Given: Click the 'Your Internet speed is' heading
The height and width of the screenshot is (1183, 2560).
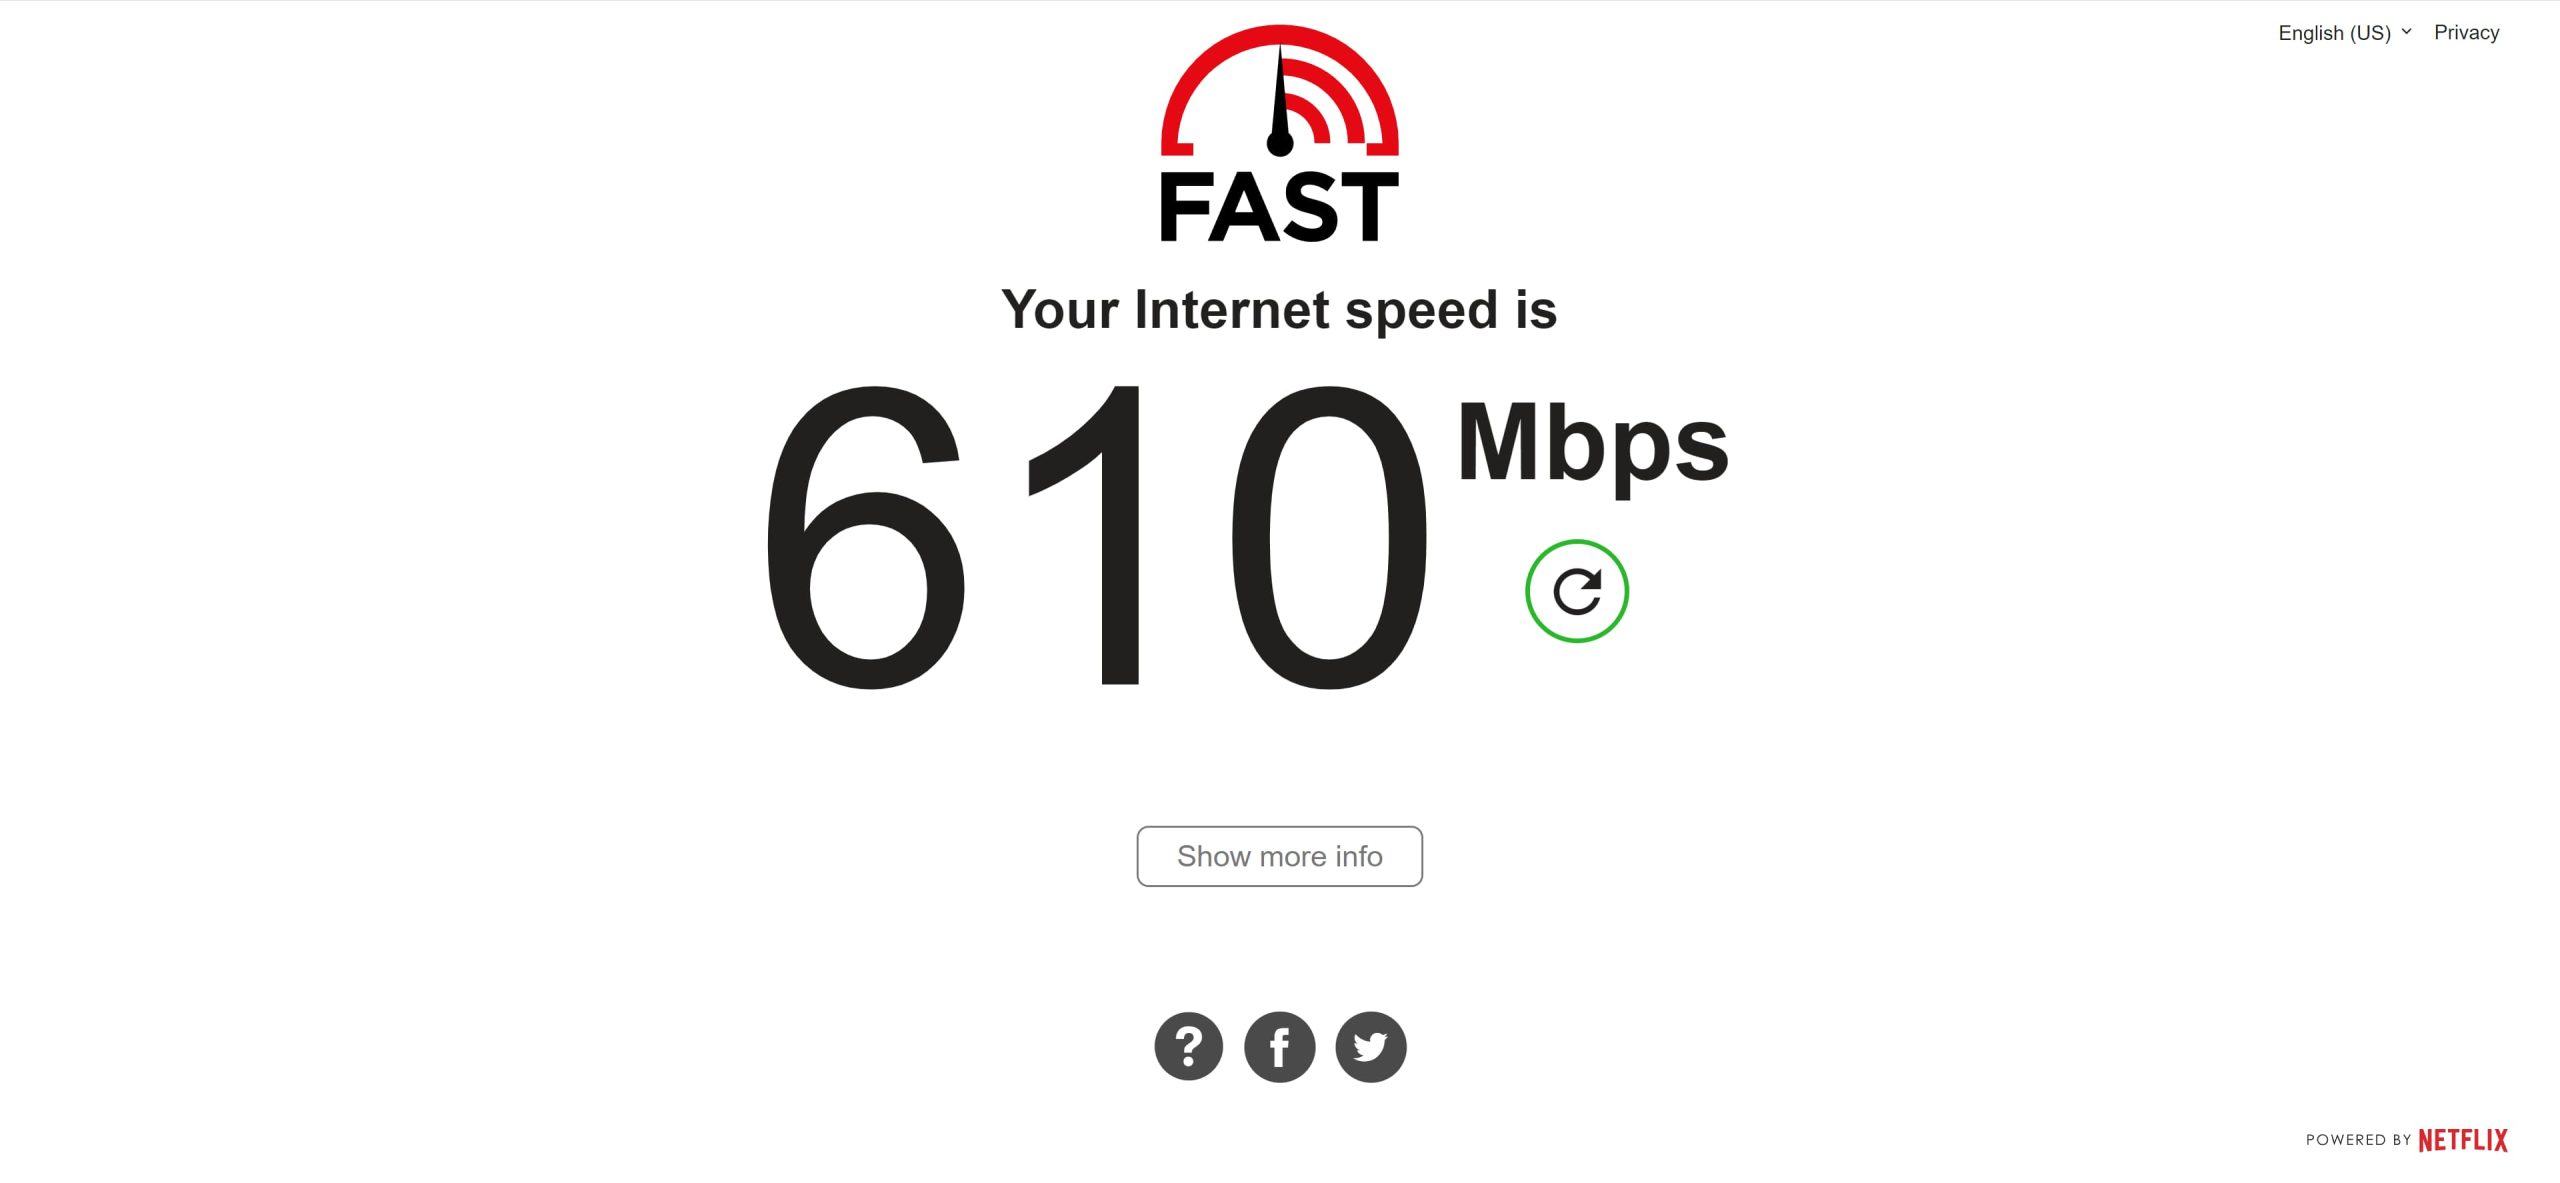Looking at the screenshot, I should (x=1279, y=310).
